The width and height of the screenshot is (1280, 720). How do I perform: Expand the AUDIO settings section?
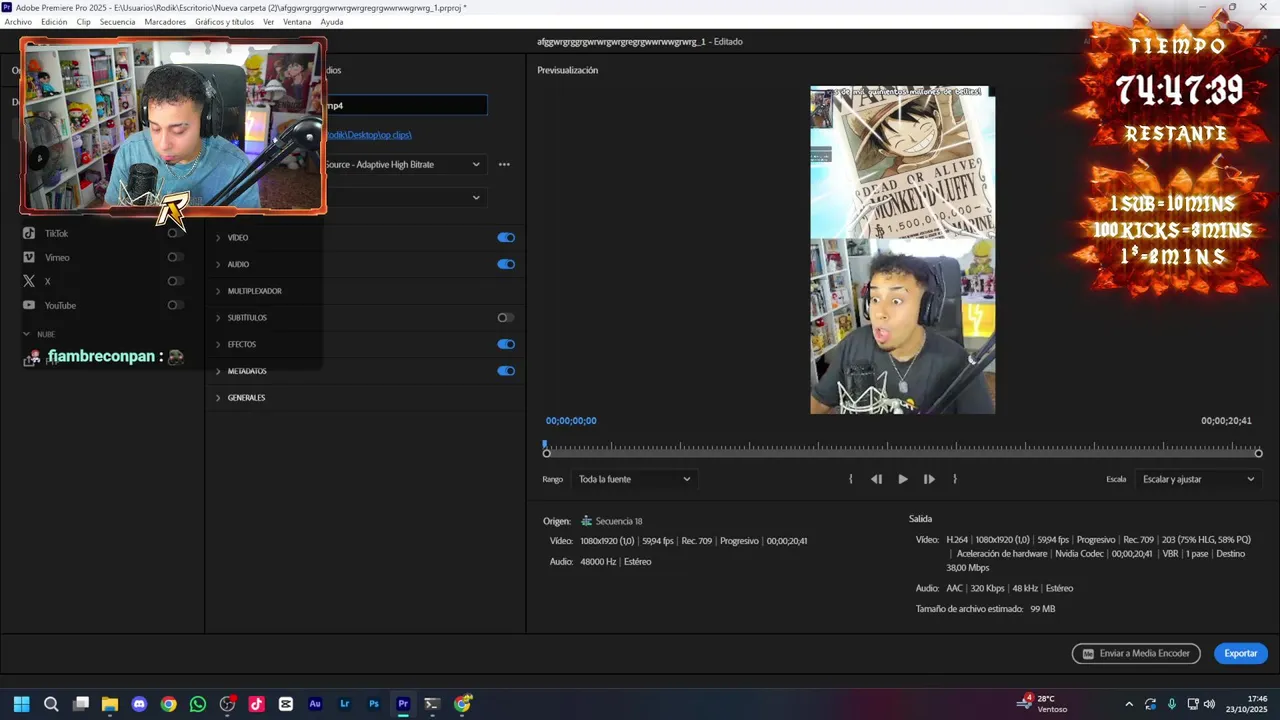tap(218, 264)
